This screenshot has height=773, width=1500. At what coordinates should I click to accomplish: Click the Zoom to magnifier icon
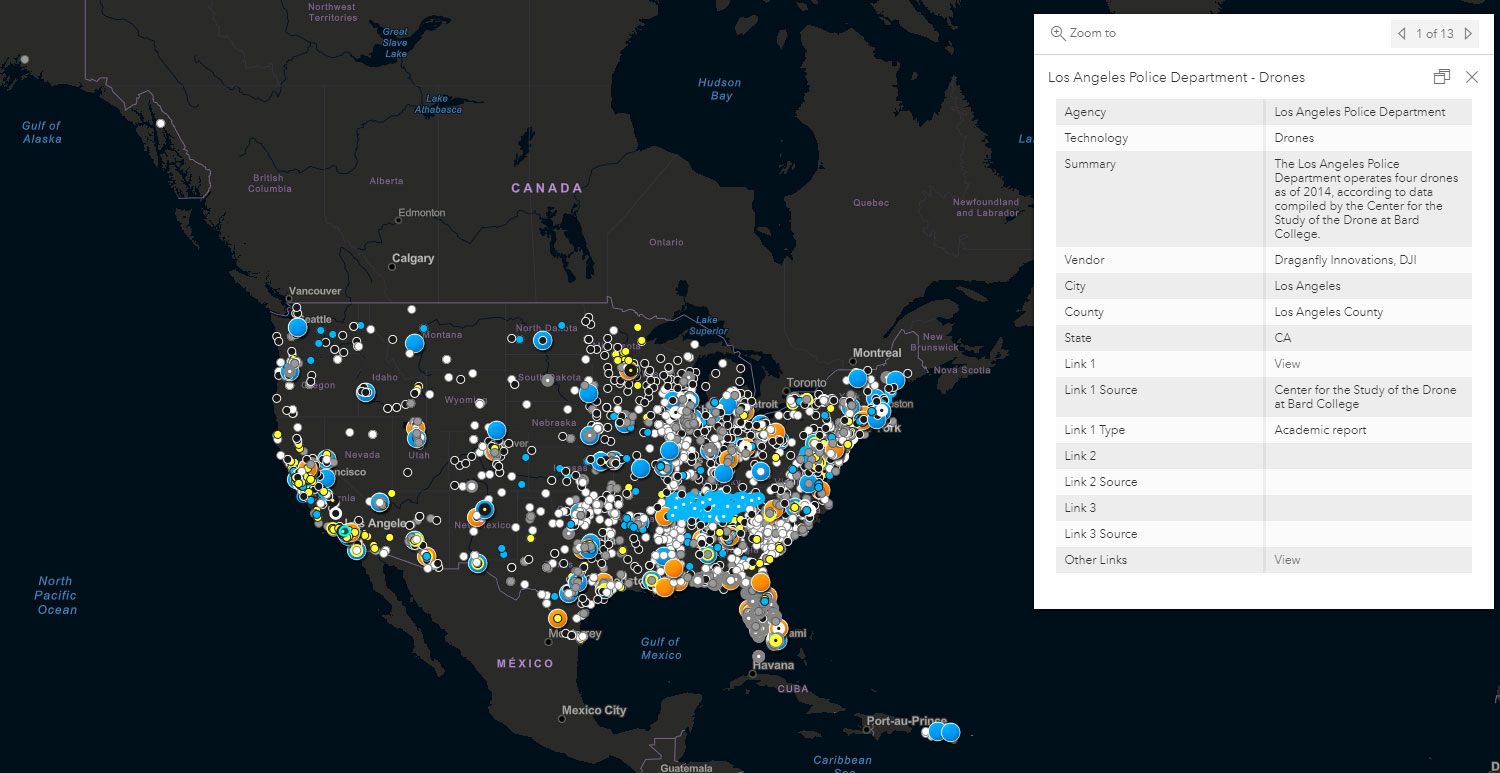click(1058, 33)
